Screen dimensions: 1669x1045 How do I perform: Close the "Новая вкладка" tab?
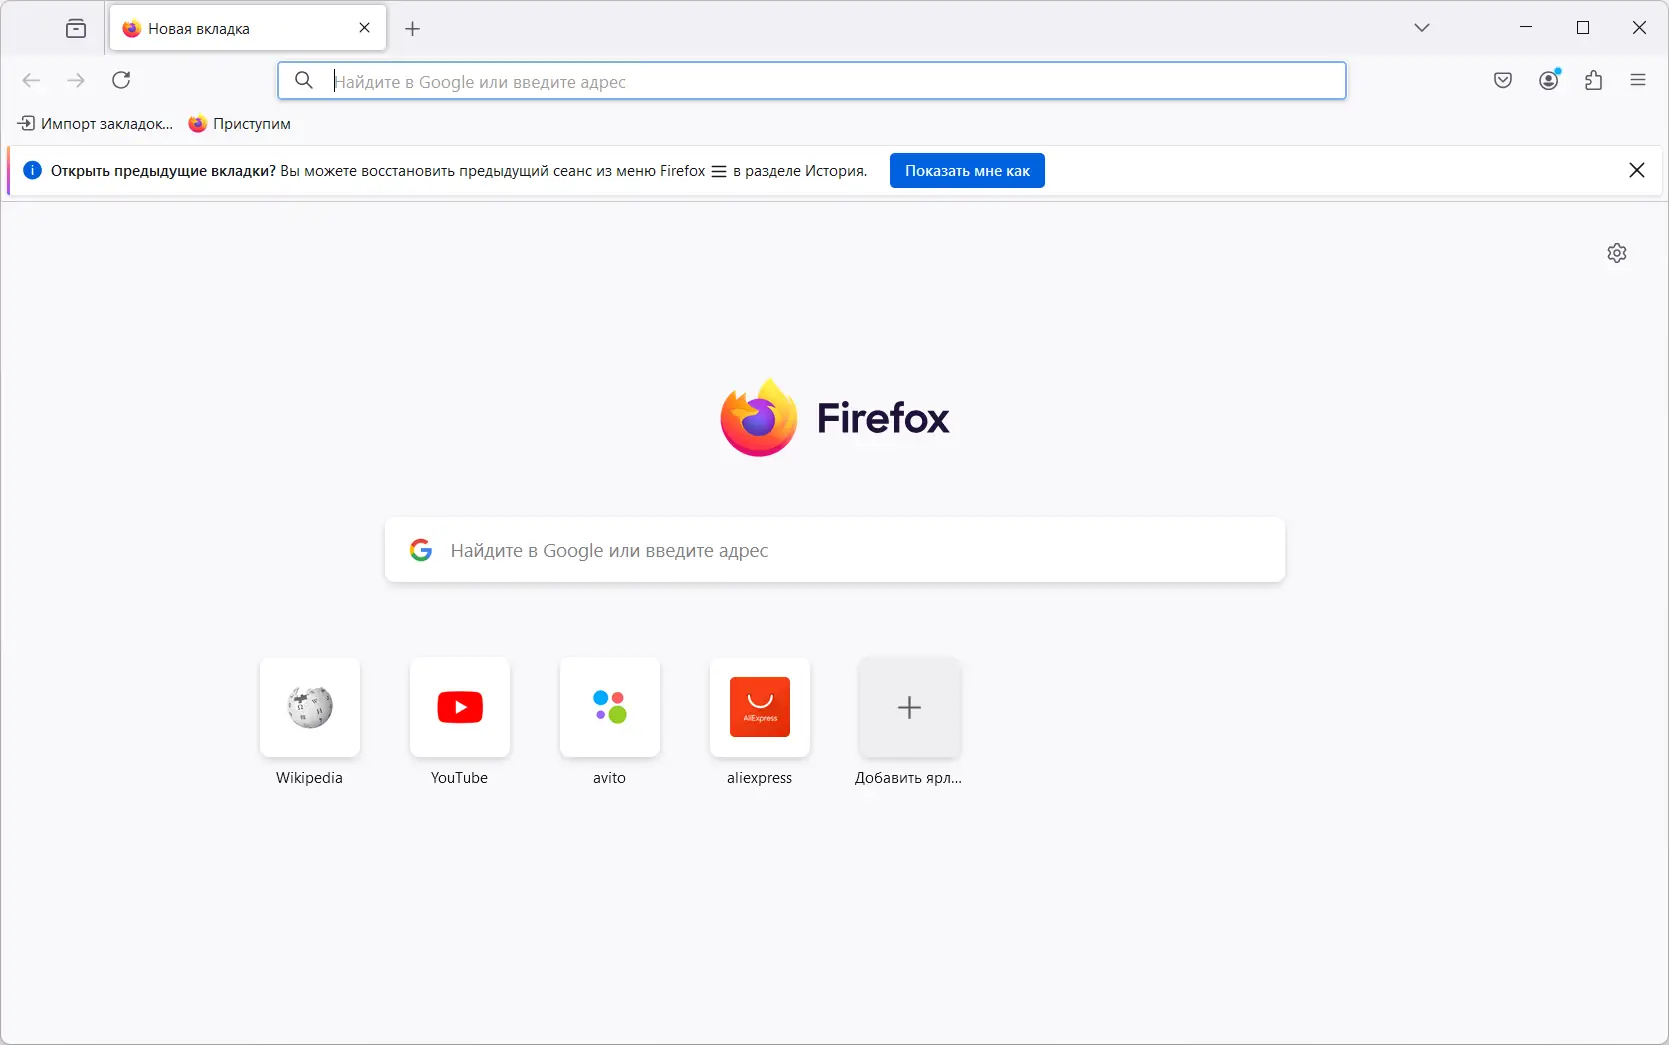click(365, 28)
